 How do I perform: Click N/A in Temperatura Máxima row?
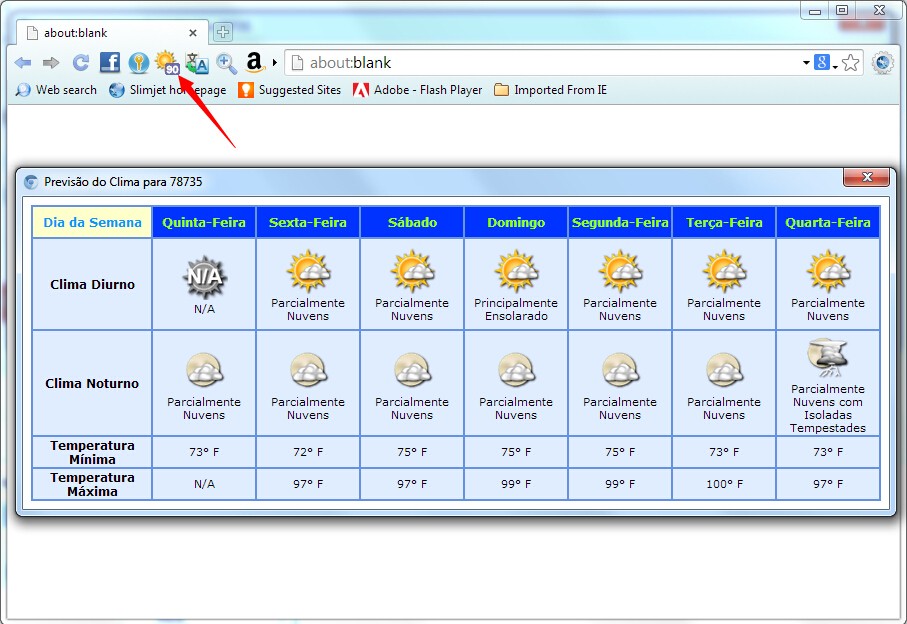click(x=204, y=484)
